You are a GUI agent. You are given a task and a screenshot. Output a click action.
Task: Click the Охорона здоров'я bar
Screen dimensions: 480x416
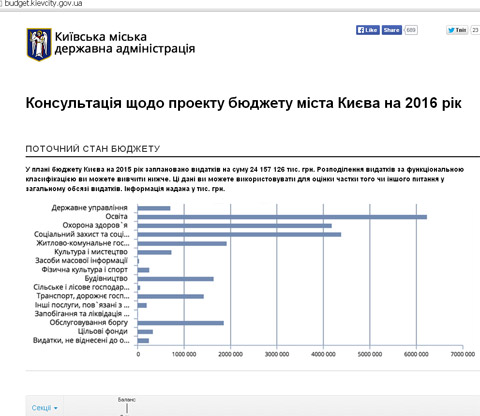tap(234, 226)
